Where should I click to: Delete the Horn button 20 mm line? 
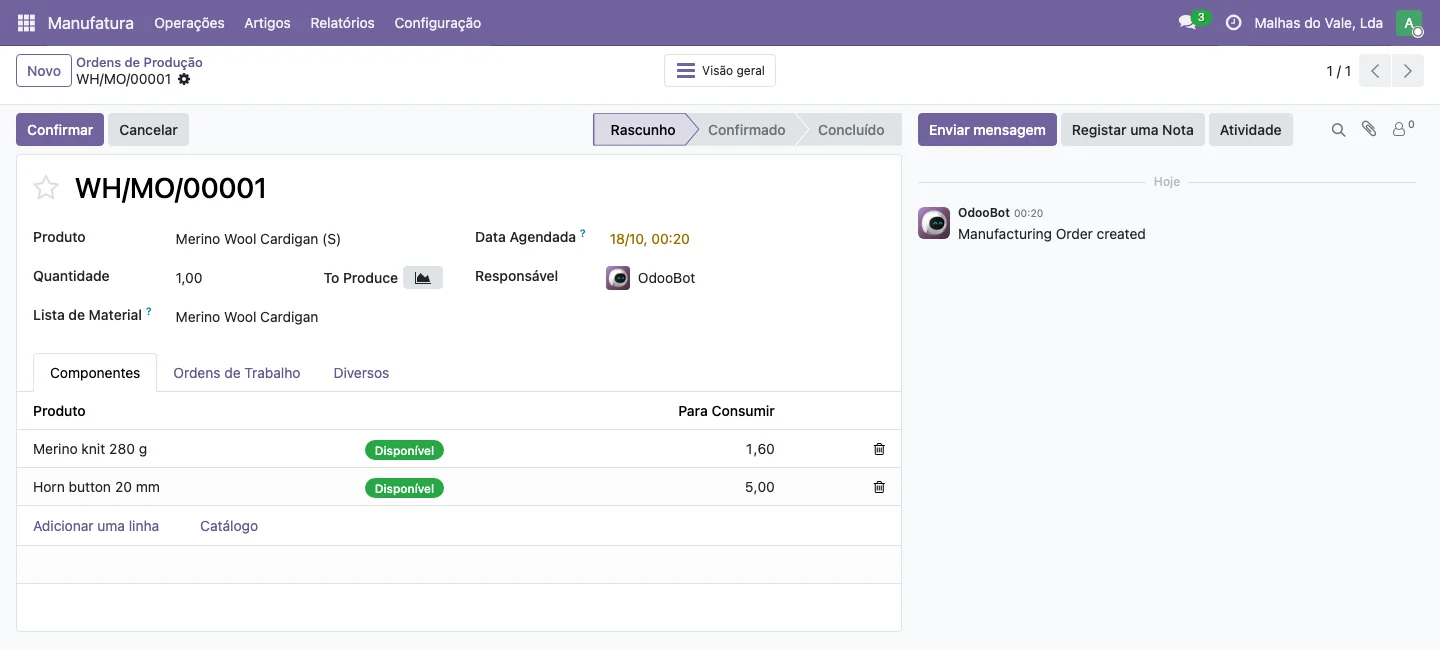coord(879,487)
